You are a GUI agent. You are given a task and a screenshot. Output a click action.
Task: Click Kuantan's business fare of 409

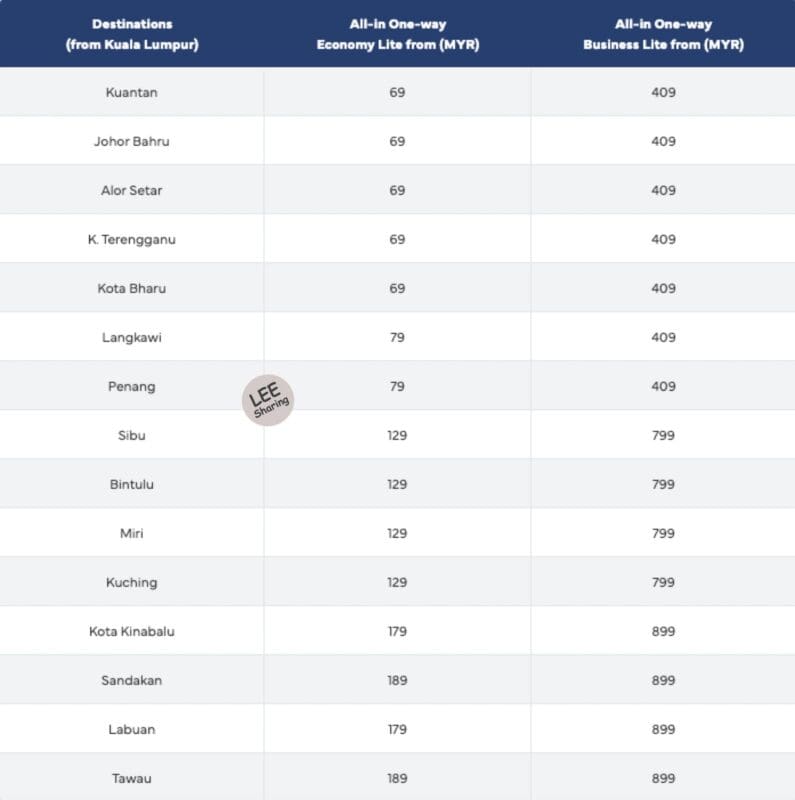[663, 92]
